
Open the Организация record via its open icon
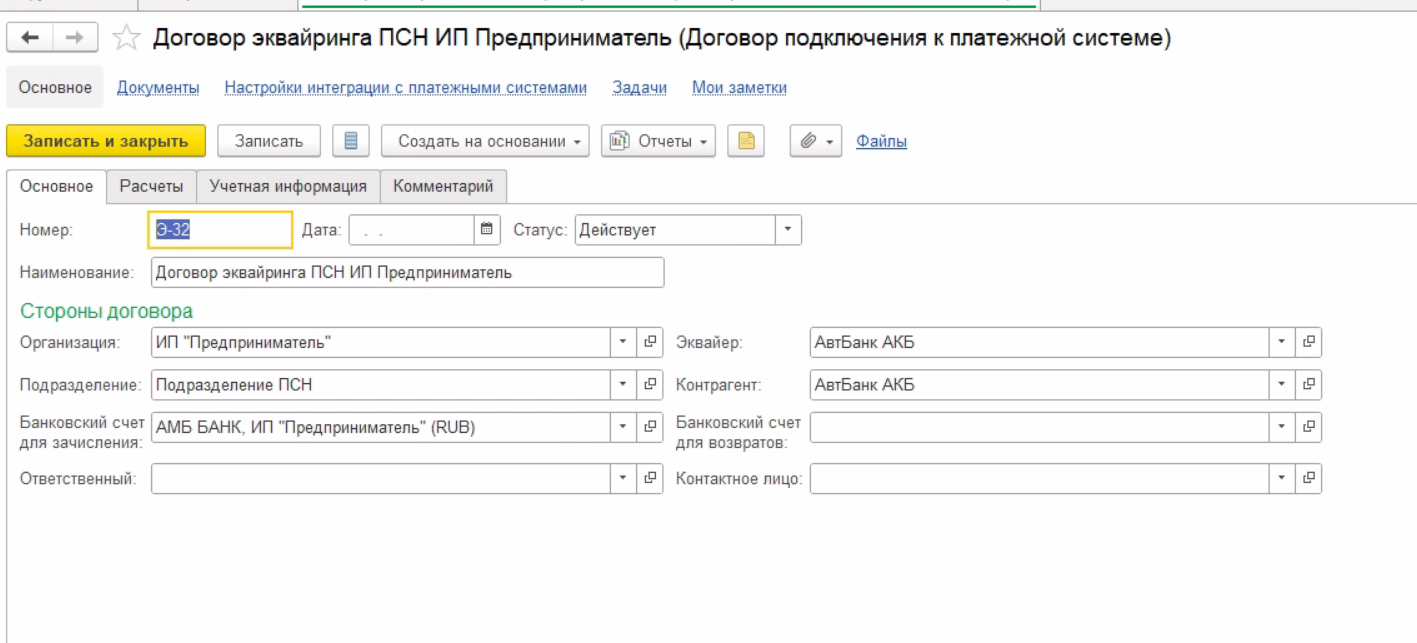point(650,342)
